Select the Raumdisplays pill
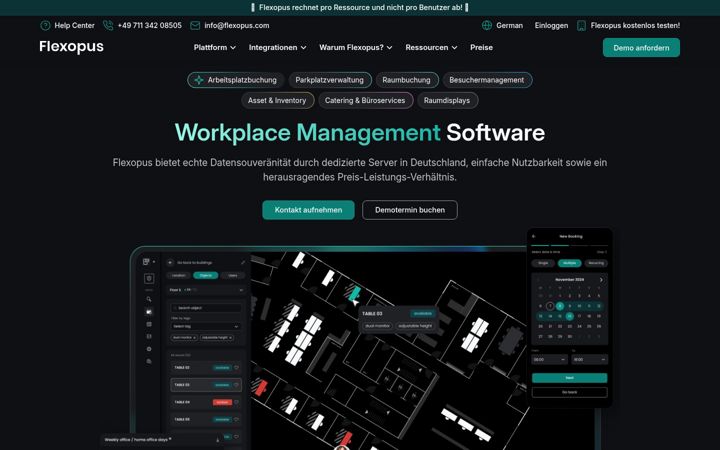This screenshot has height=450, width=720. (447, 101)
